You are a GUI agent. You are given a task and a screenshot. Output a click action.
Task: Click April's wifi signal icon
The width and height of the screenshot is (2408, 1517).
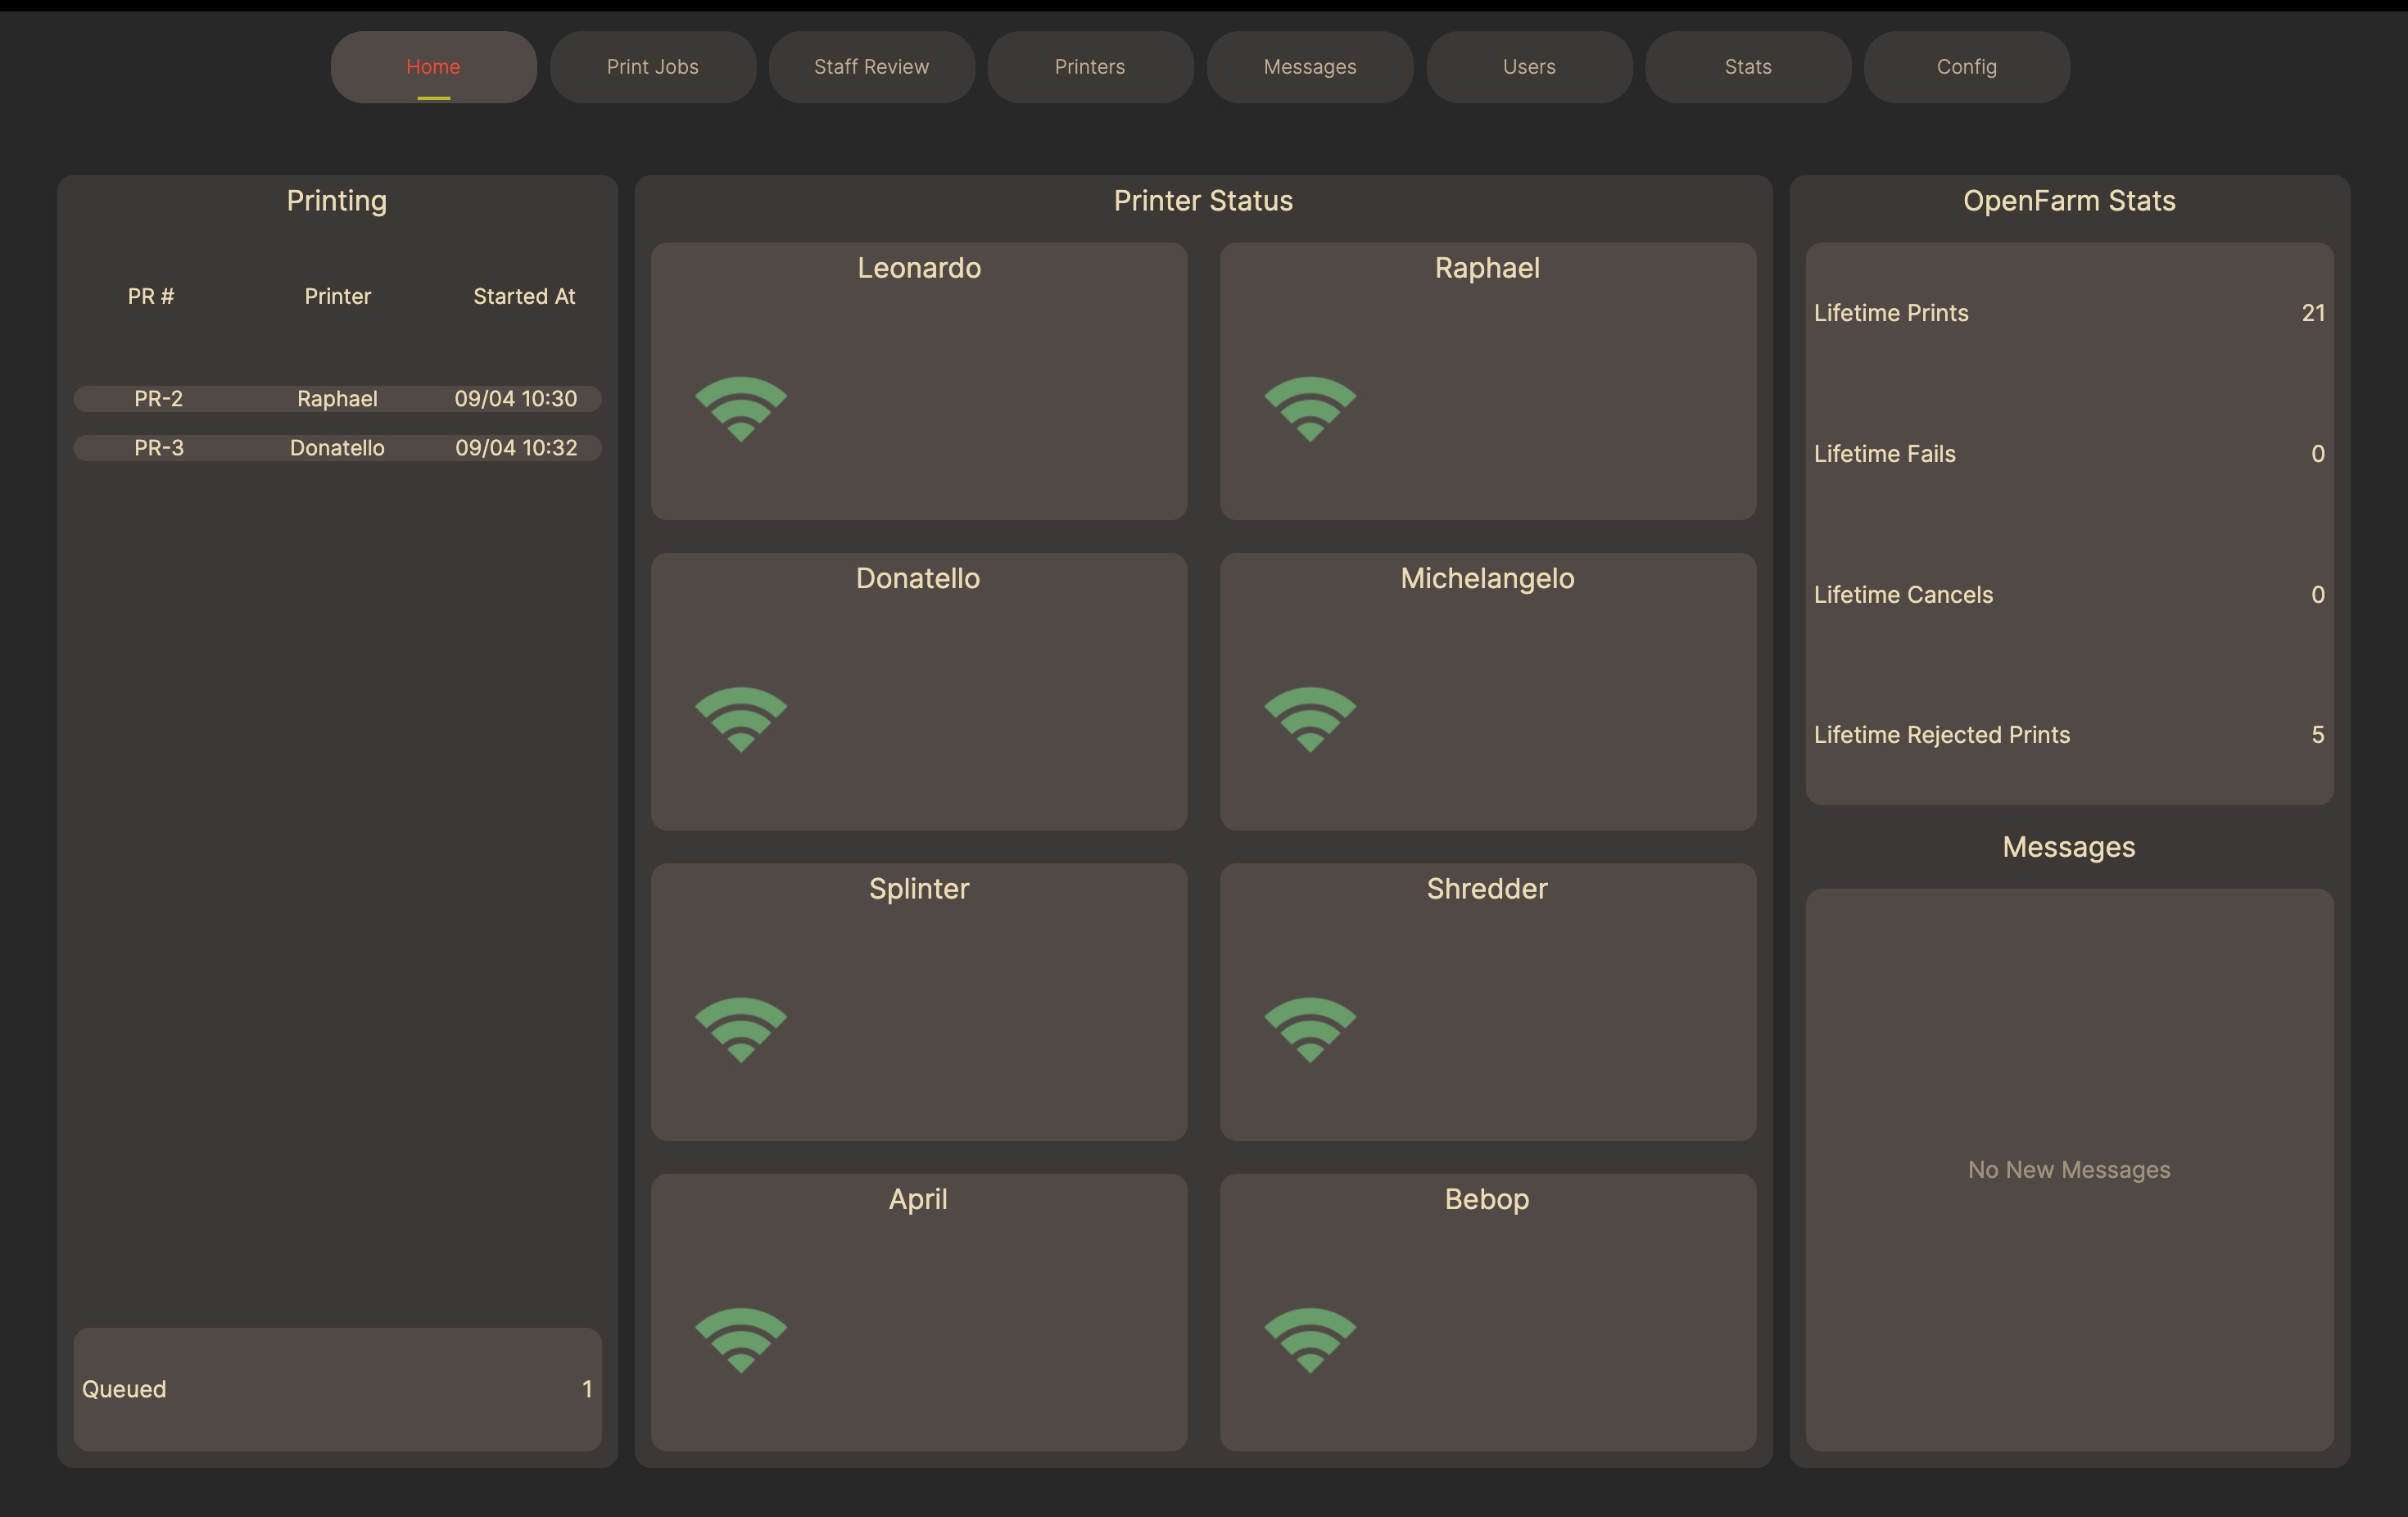coord(740,1341)
